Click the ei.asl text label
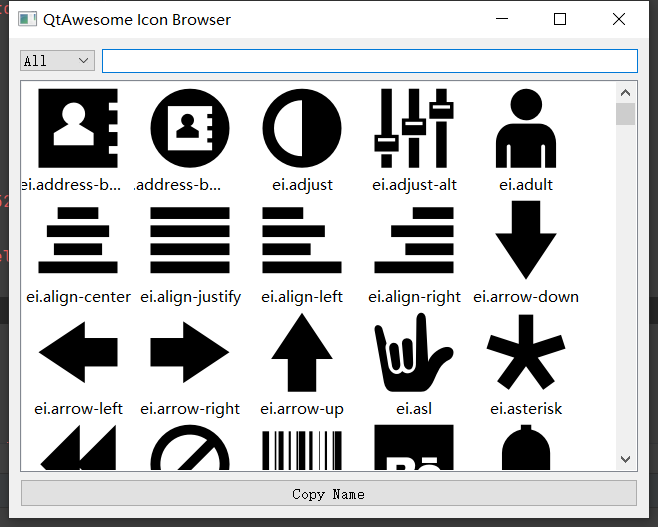Screen dimensions: 658x527 [x=414, y=408]
